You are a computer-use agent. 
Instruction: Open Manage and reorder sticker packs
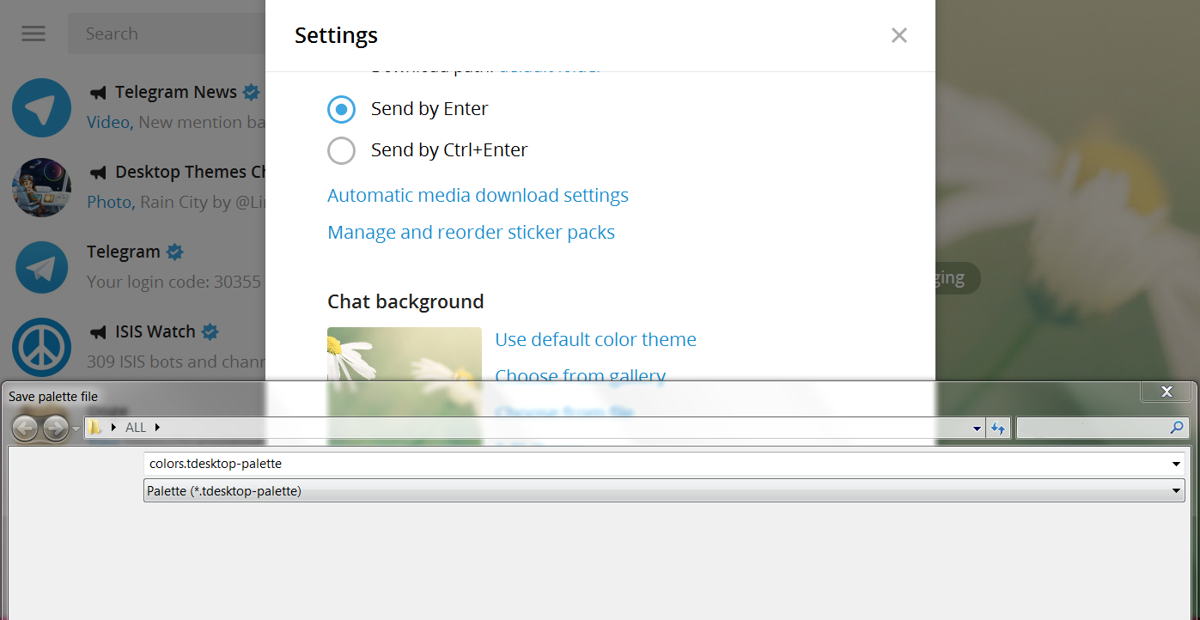tap(471, 232)
